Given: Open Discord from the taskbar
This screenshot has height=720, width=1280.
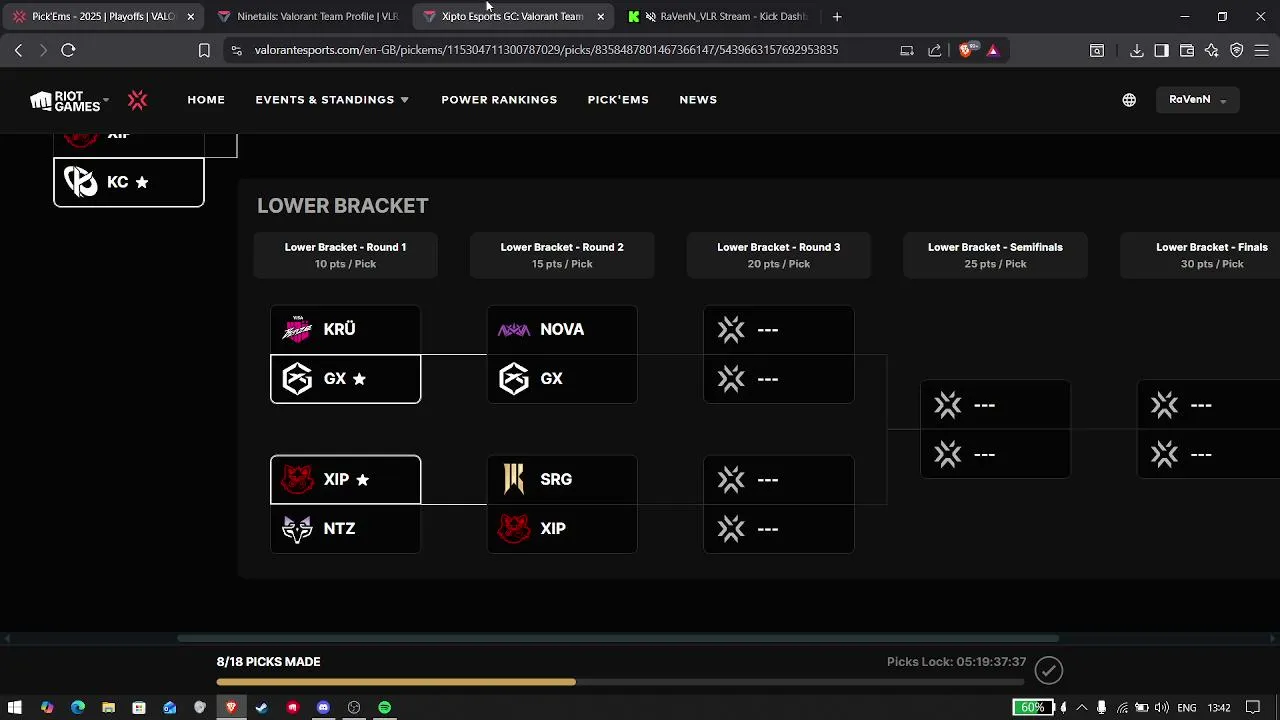Looking at the screenshot, I should [x=323, y=707].
